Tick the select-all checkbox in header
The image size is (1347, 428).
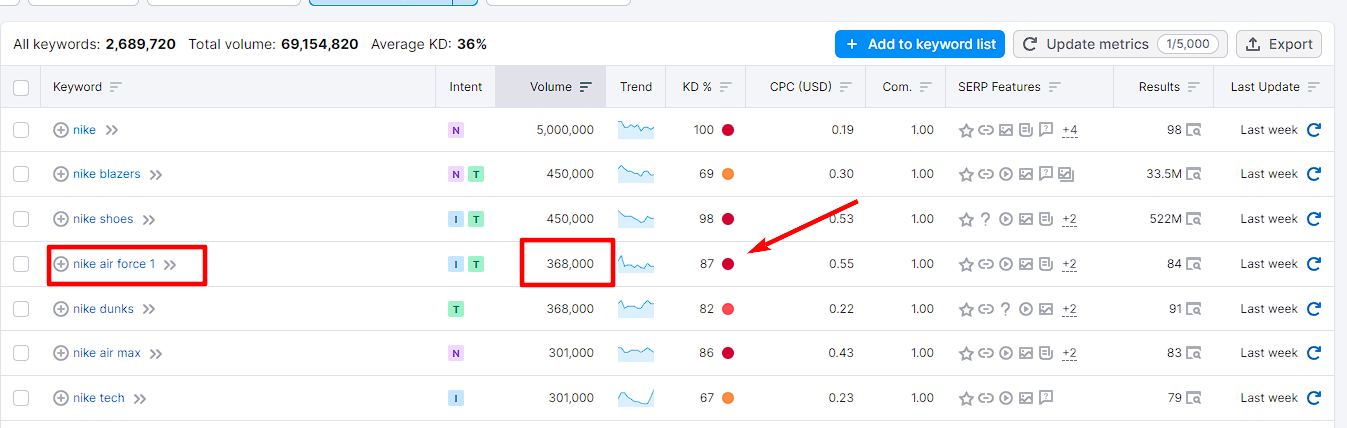pos(21,87)
